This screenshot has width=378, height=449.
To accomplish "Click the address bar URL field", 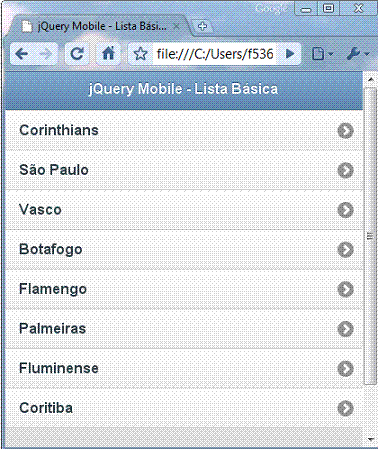I will click(215, 54).
